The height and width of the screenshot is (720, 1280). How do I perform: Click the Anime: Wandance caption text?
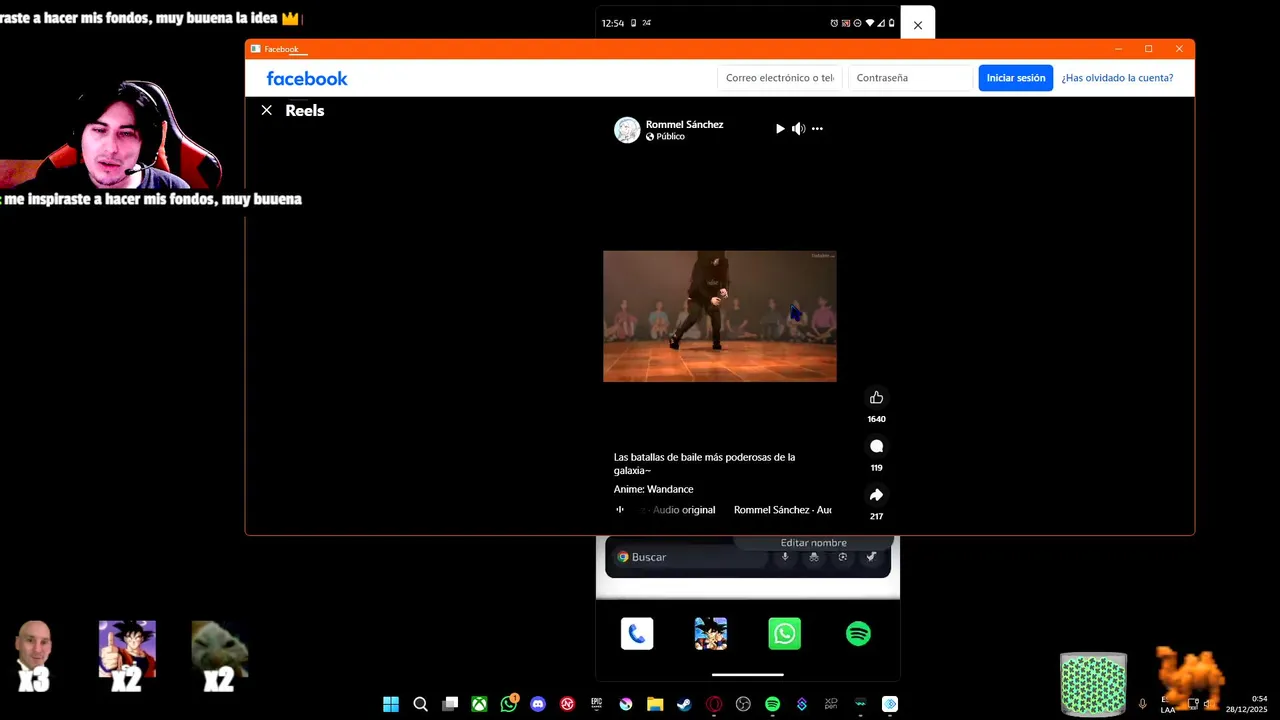tap(653, 489)
